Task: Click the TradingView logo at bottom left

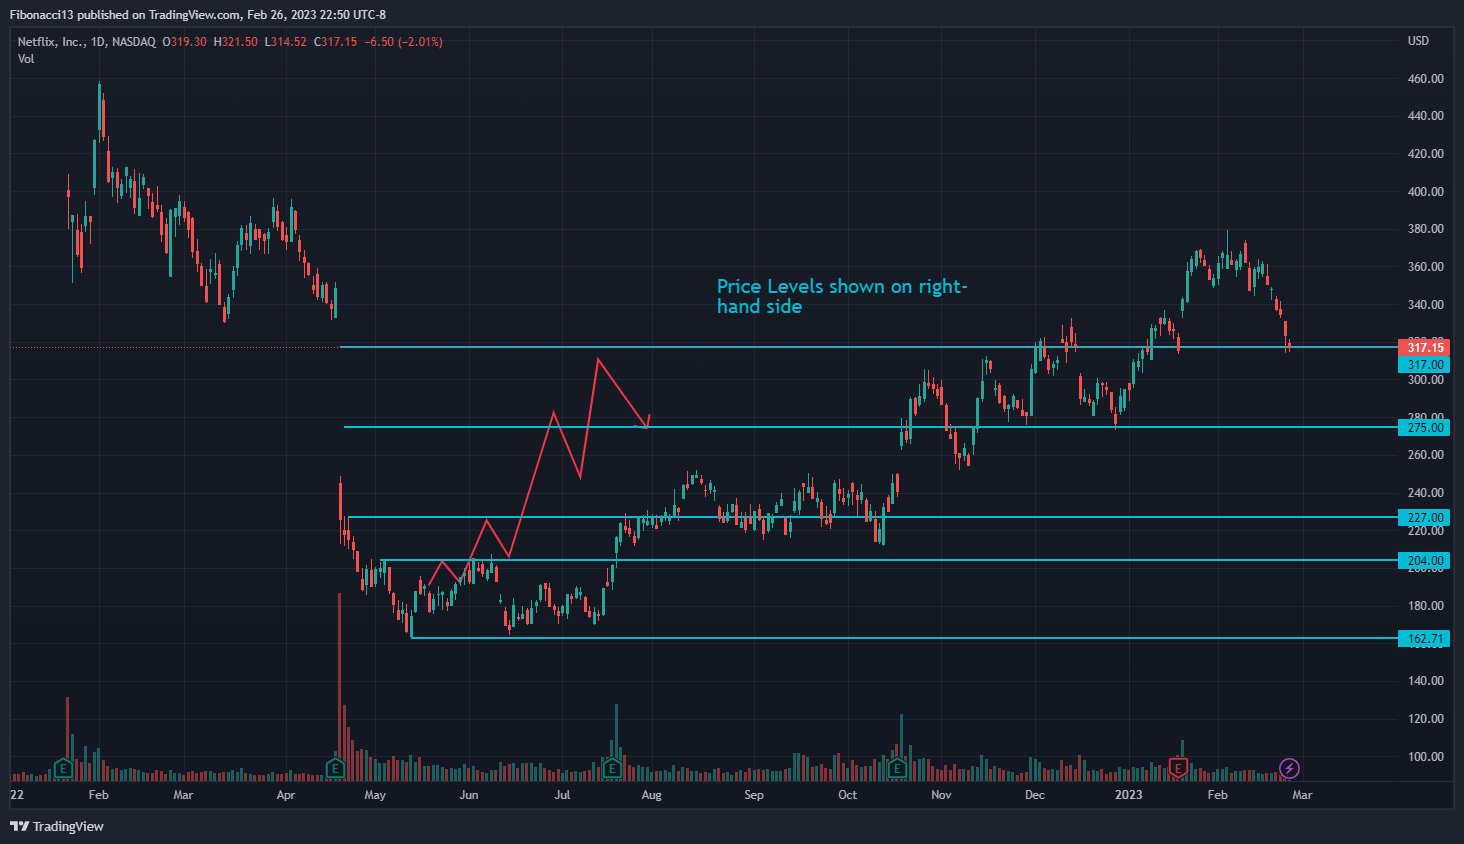Action: coord(57,826)
